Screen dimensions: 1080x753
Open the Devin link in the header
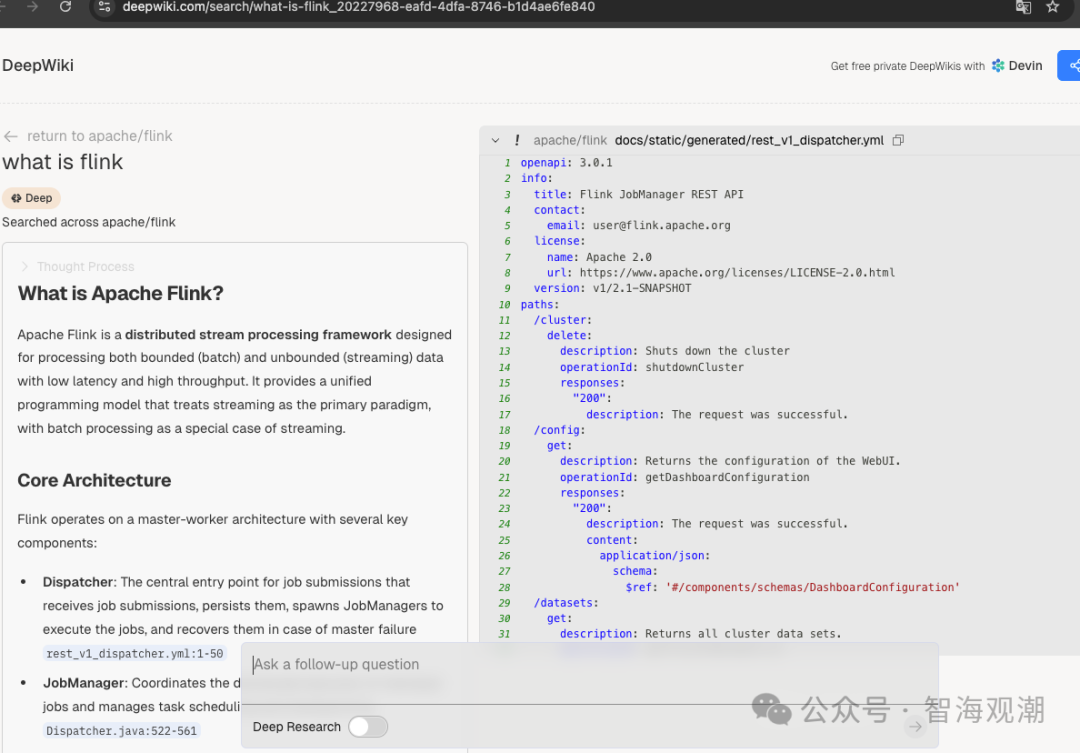(x=1017, y=65)
